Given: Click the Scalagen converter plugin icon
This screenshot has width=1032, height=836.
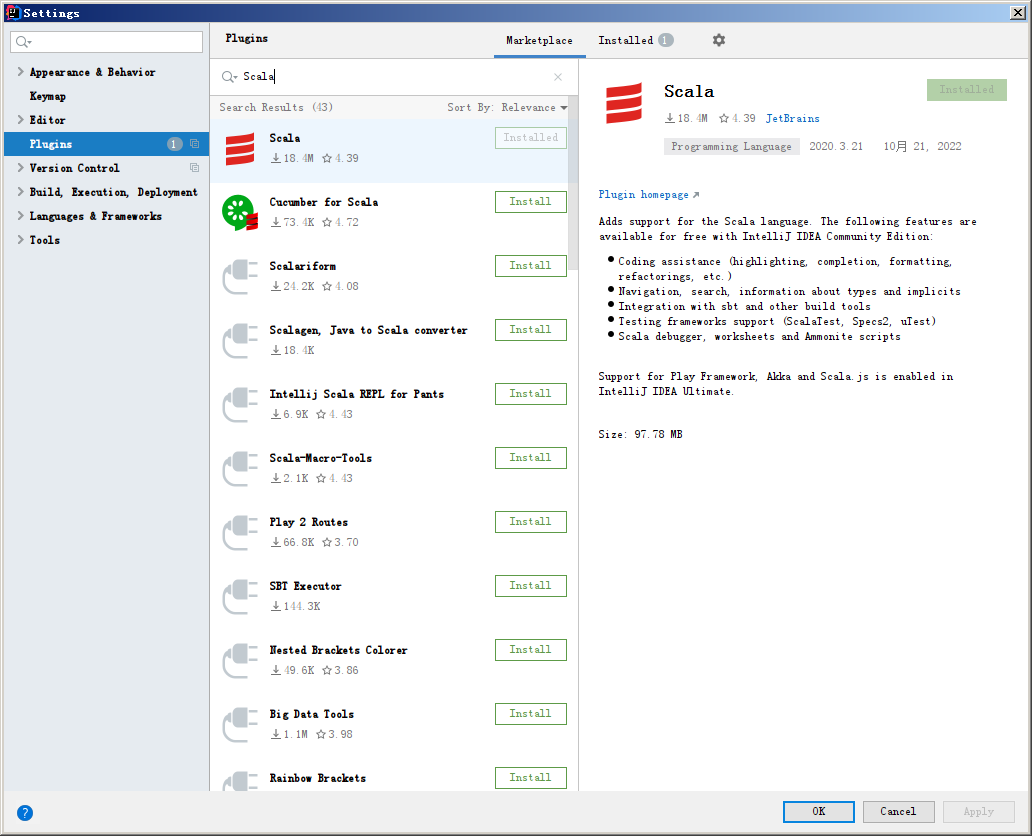Looking at the screenshot, I should tap(240, 340).
